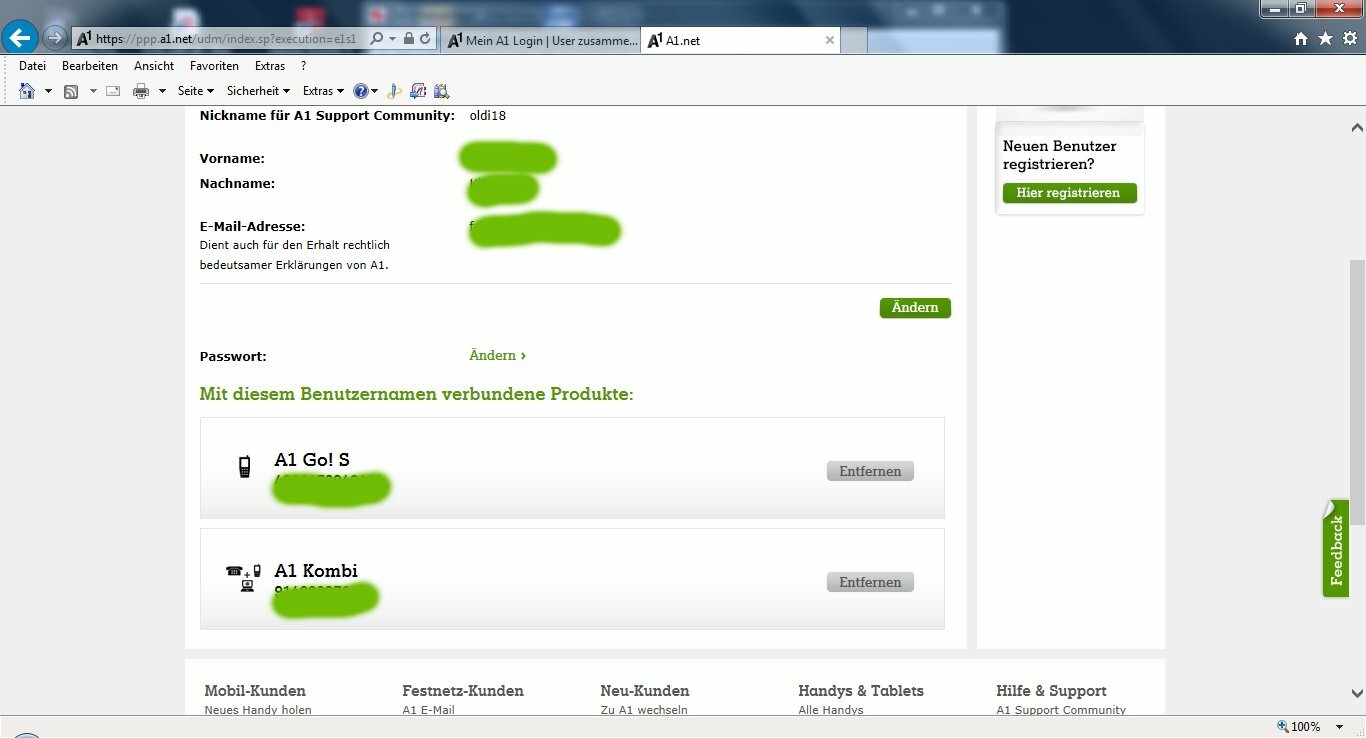Remove the A1 Kombi product
1366x738 pixels.
(870, 582)
